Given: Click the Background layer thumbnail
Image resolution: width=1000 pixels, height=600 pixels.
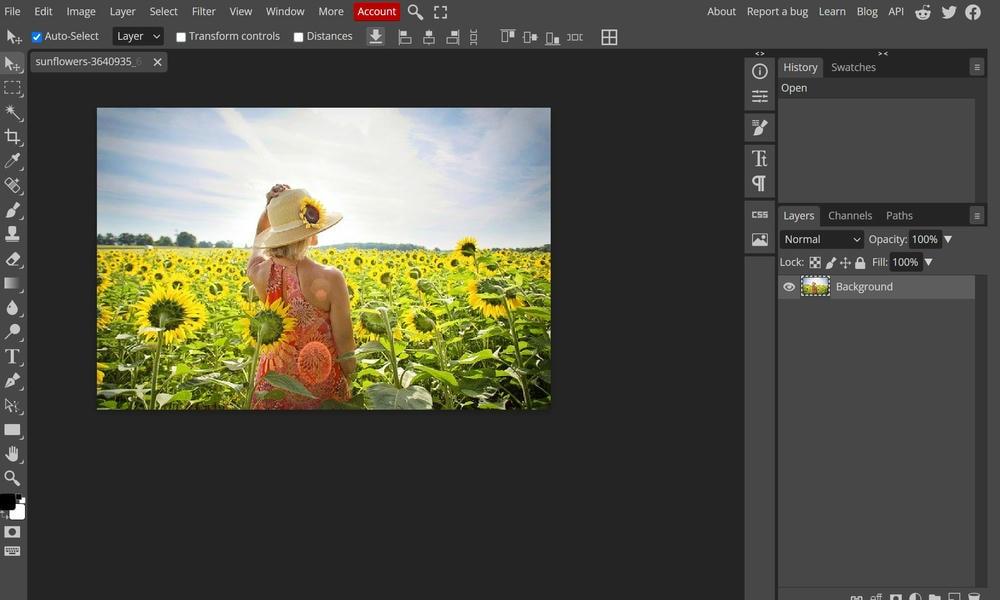Looking at the screenshot, I should pyautogui.click(x=815, y=287).
